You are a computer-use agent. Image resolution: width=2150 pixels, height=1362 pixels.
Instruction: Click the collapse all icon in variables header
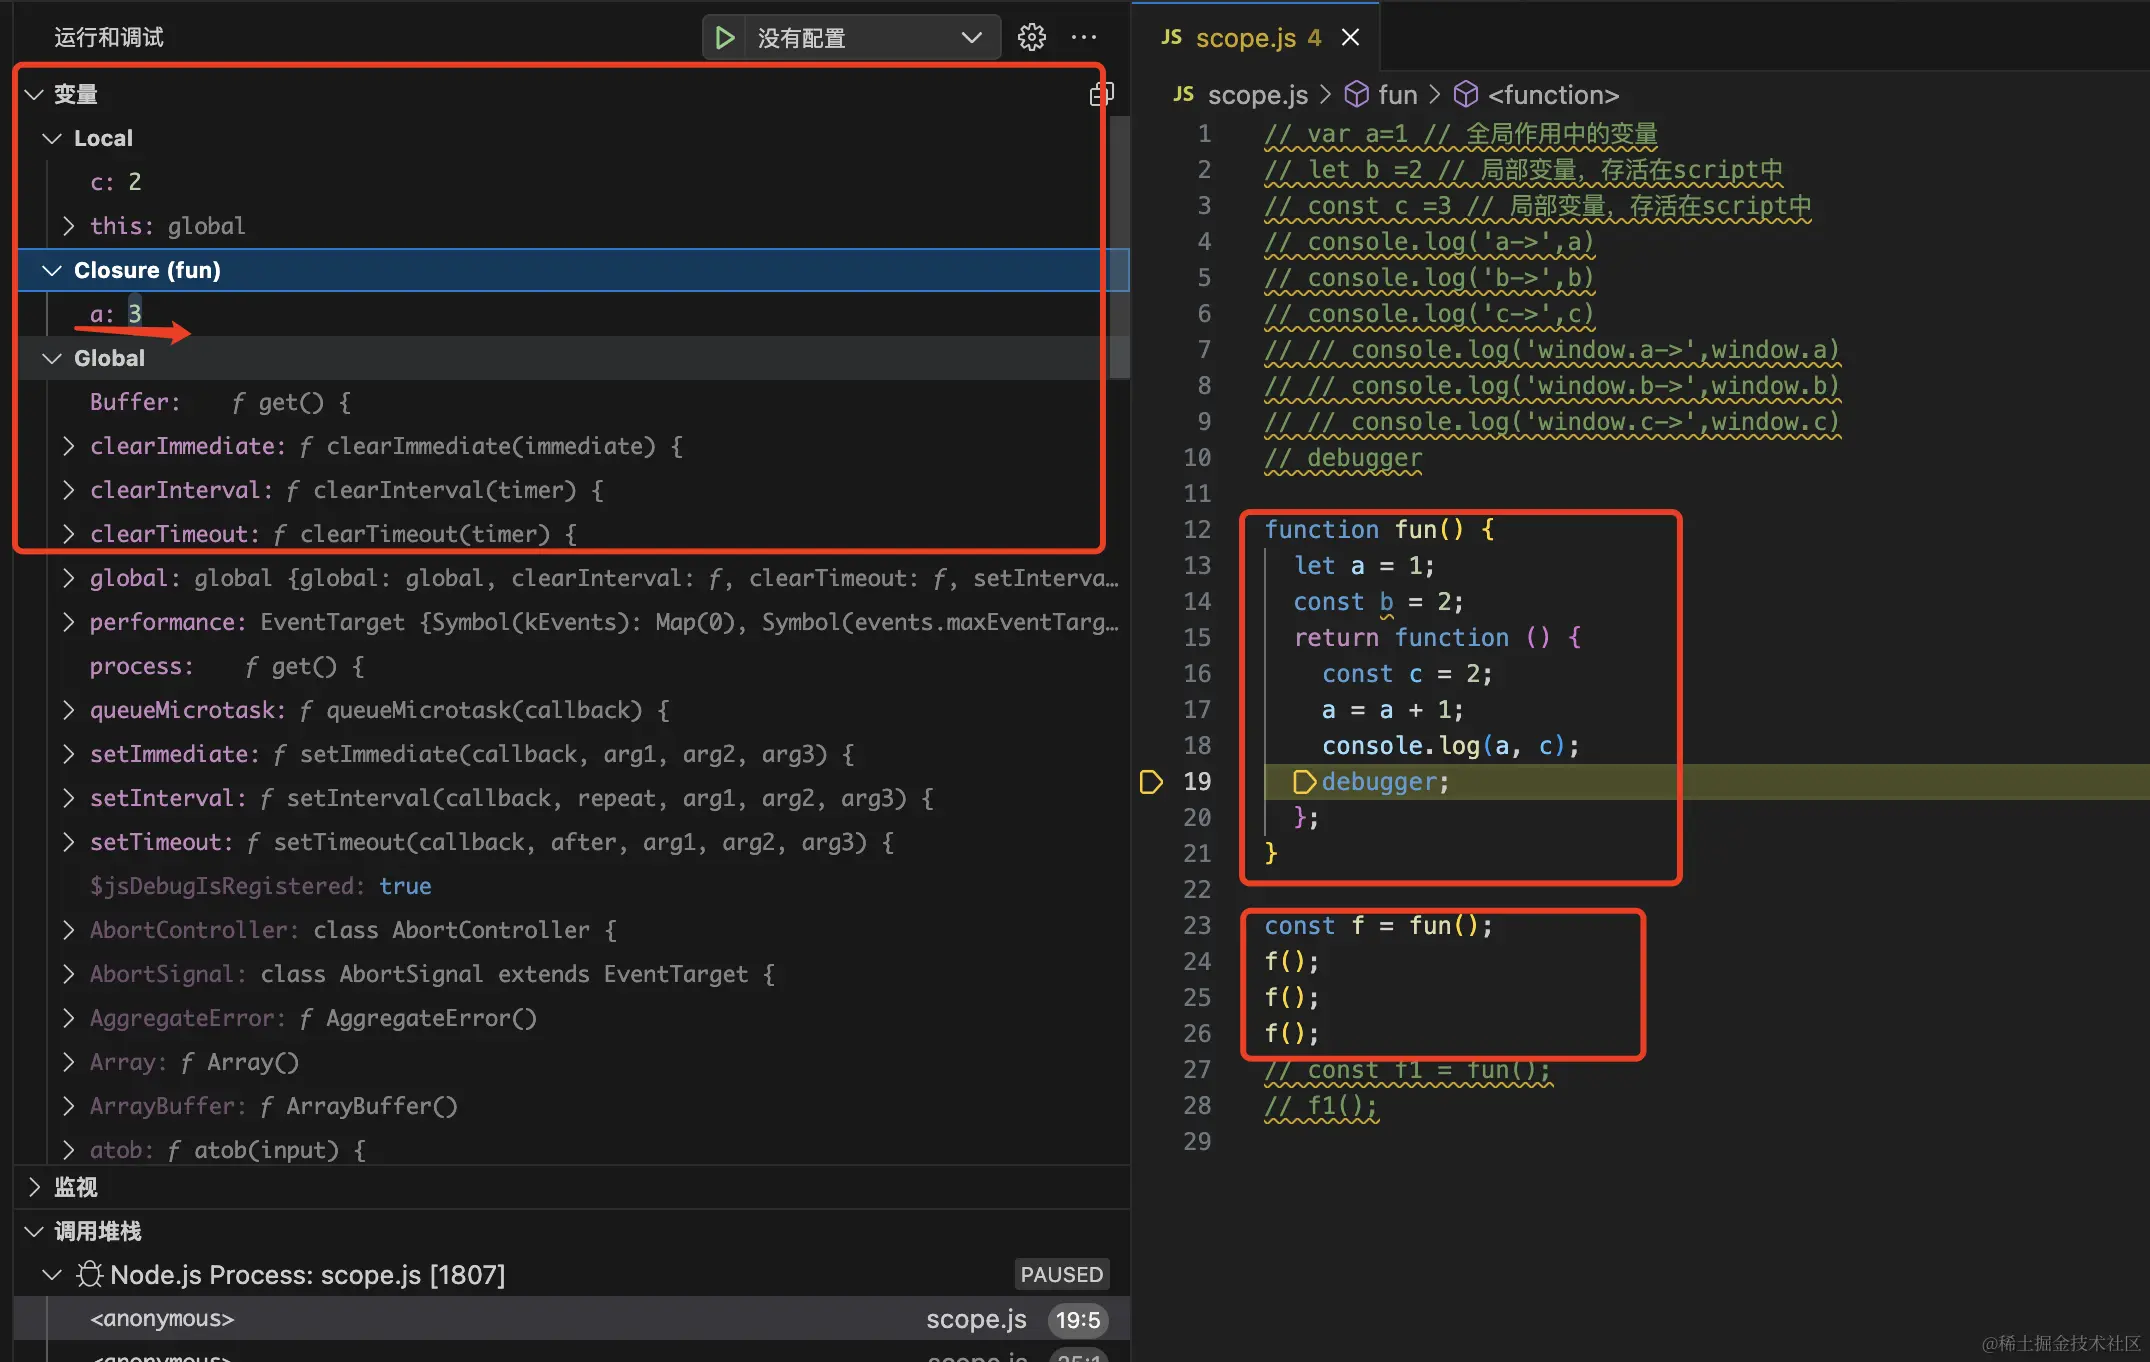pos(1101,94)
